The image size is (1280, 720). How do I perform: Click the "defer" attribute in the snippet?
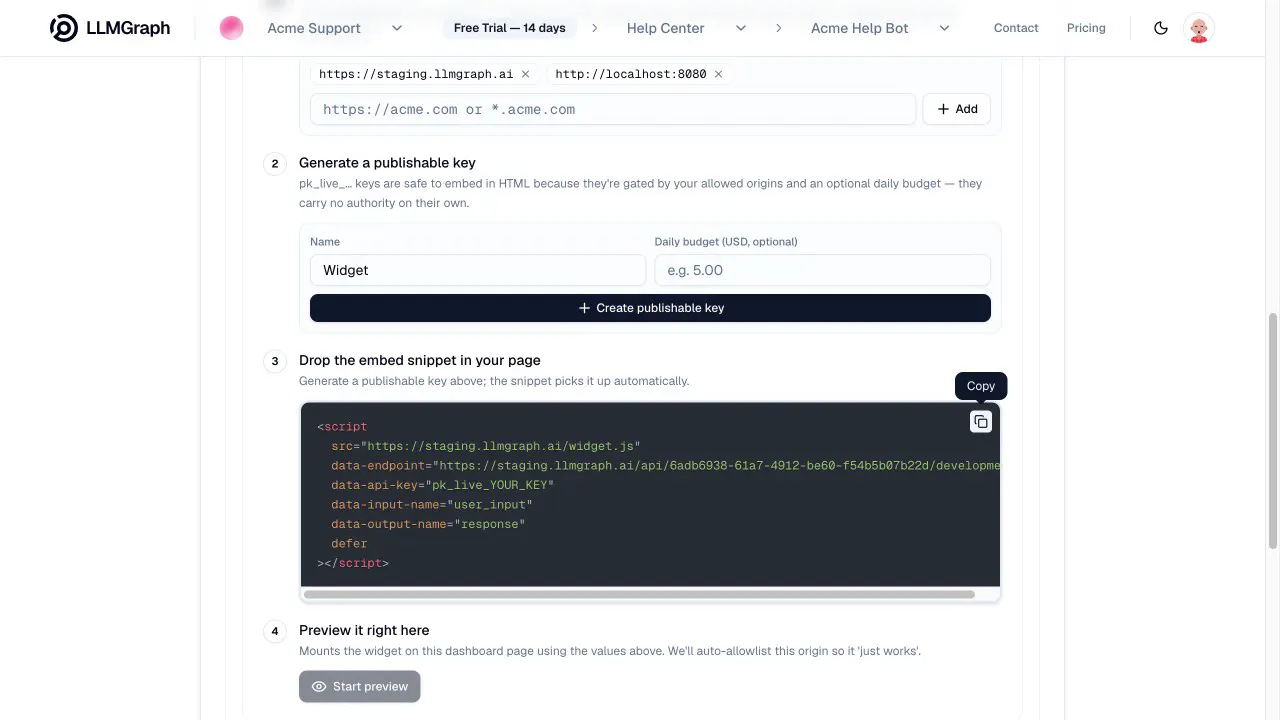(349, 544)
